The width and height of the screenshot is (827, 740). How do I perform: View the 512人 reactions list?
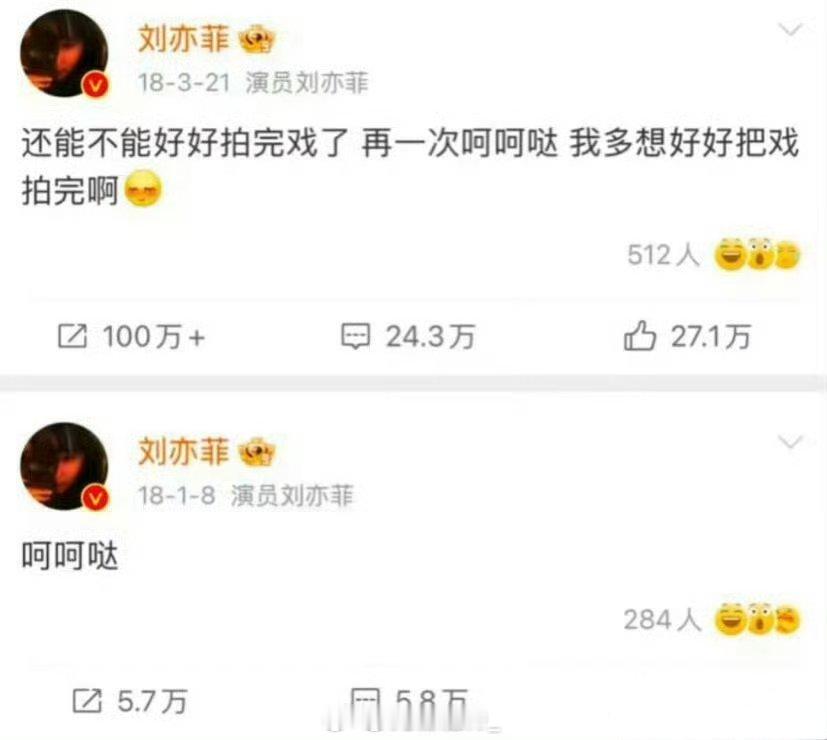pos(663,255)
